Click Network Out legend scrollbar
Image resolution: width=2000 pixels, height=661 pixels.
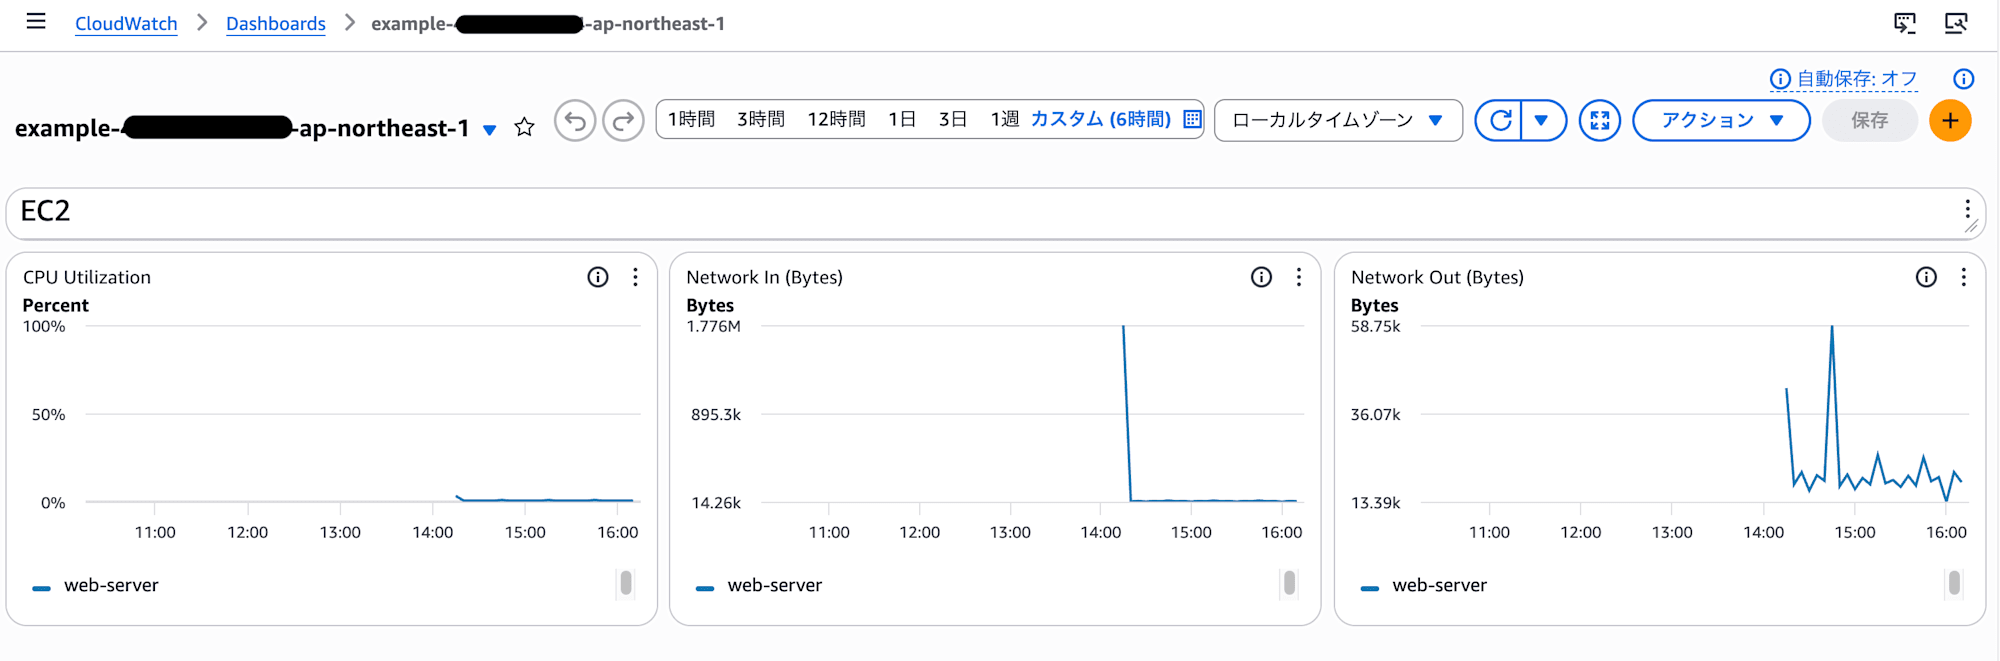1954,583
